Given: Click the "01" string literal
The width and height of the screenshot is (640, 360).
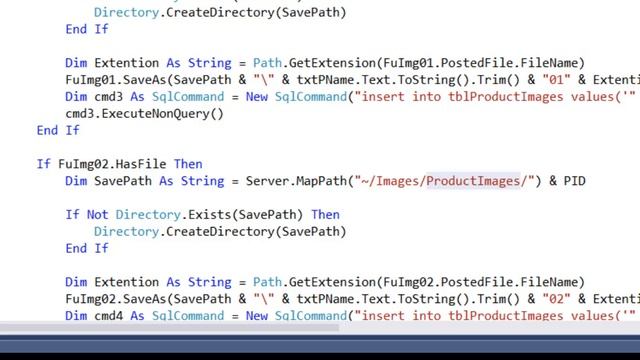Looking at the screenshot, I should [x=556, y=80].
